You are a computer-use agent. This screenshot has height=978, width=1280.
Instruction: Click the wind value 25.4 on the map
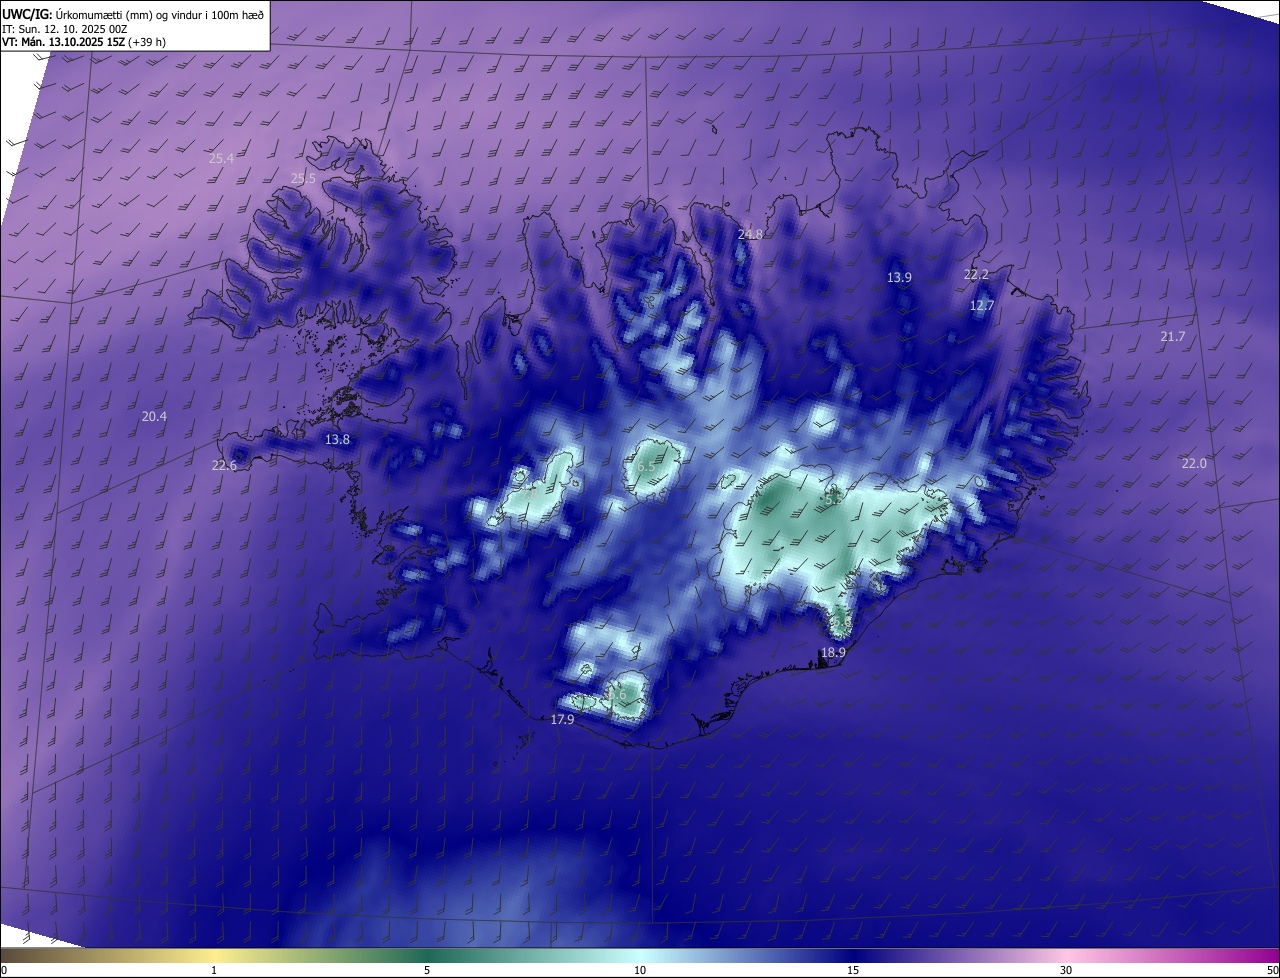(x=221, y=158)
